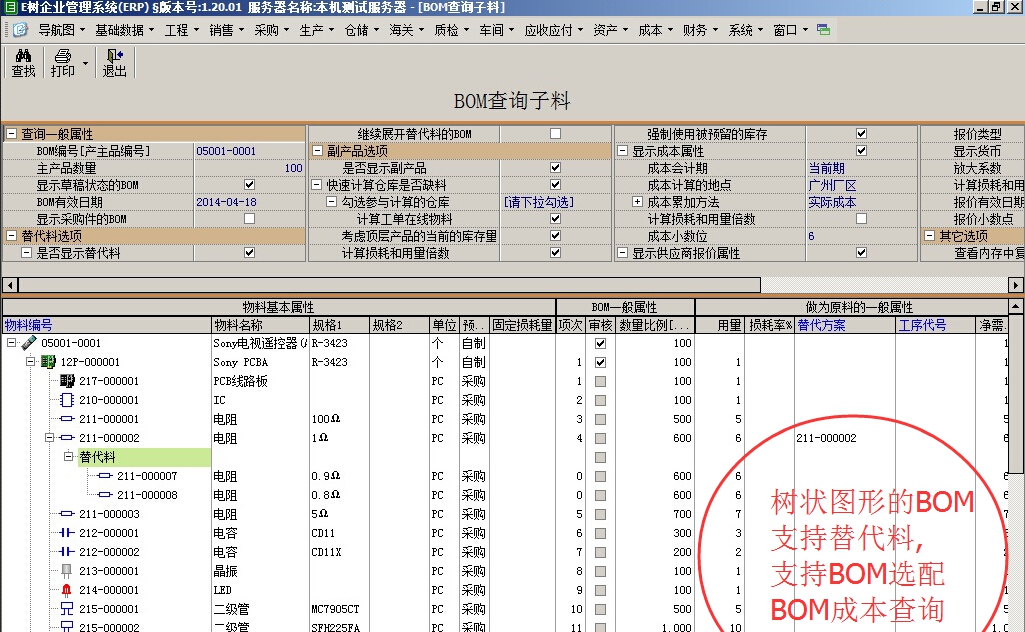
Task: Click the crystal icon beside 213-000001 晶振
Action: point(65,571)
